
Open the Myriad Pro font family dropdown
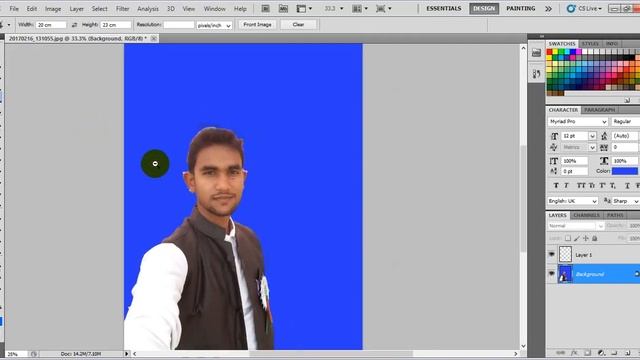[578, 122]
